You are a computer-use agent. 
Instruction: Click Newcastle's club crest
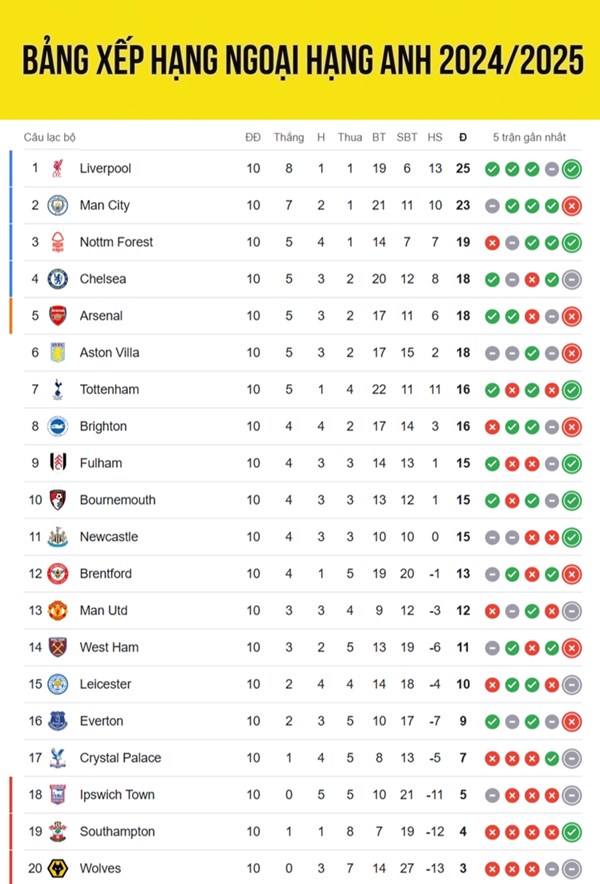(58, 537)
